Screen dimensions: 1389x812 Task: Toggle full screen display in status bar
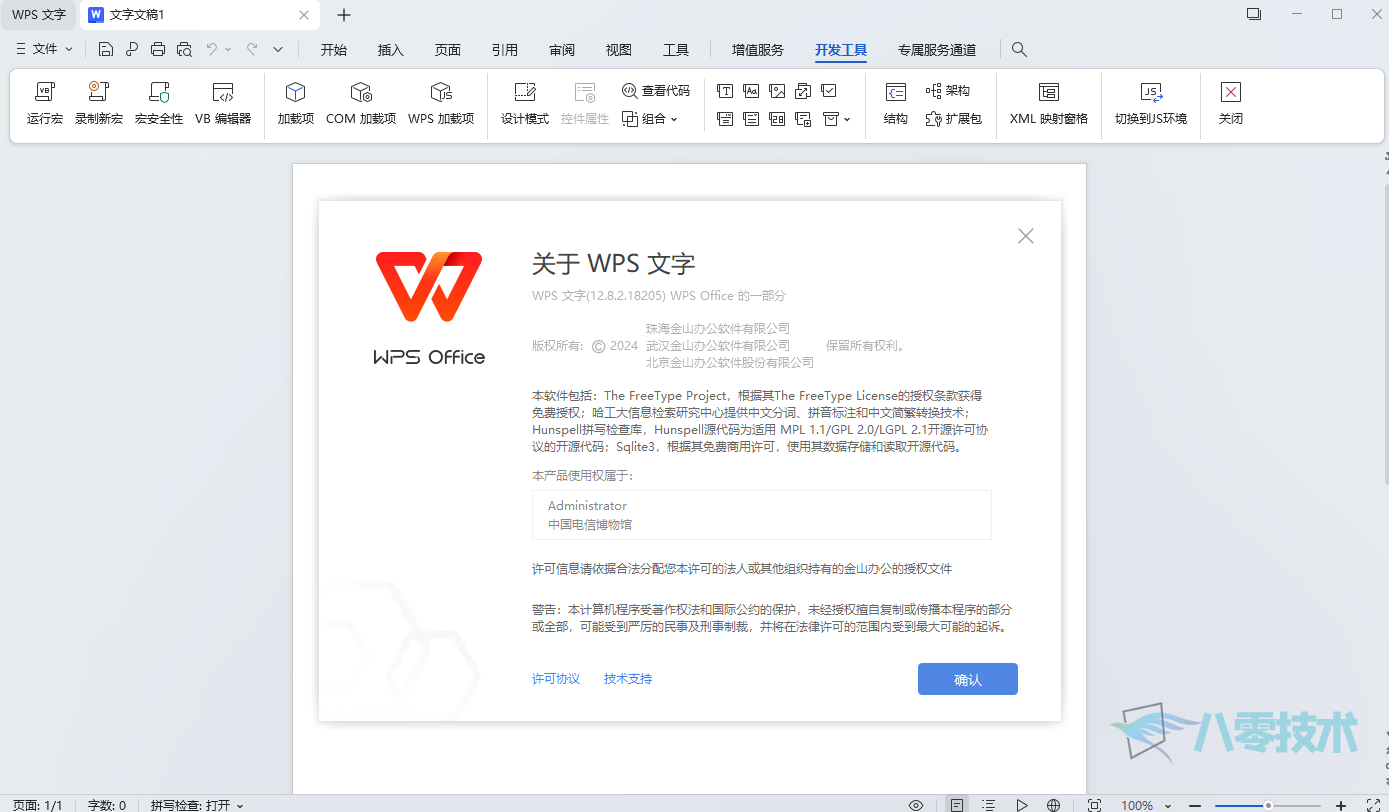(x=1373, y=805)
